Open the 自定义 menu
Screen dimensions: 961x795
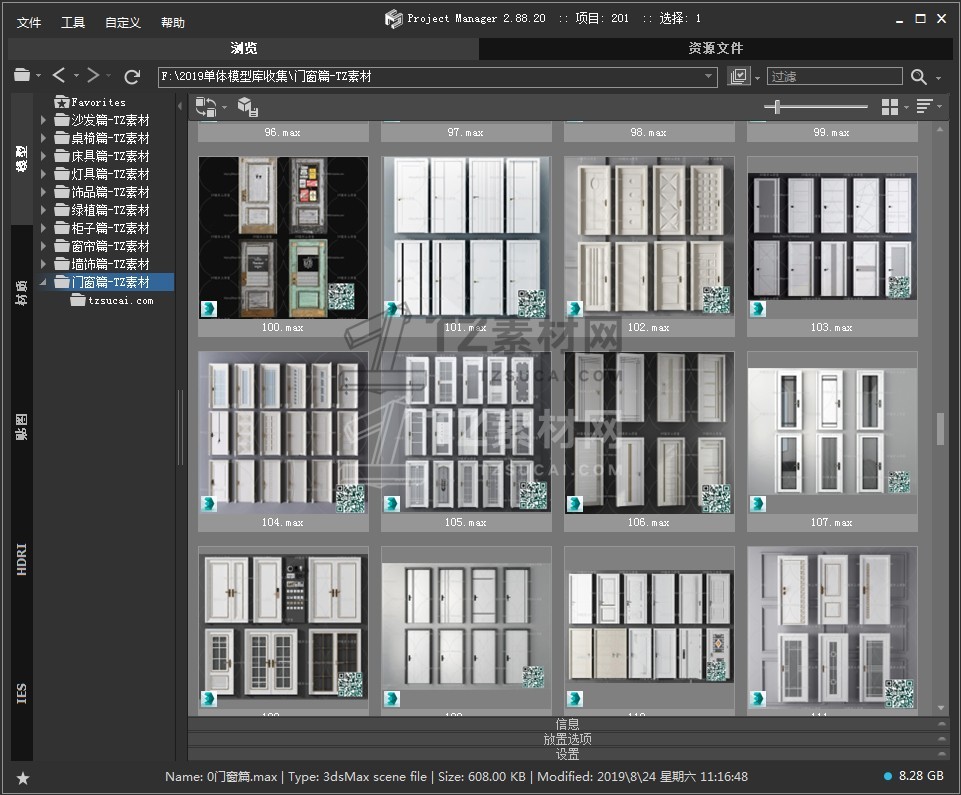tap(123, 22)
